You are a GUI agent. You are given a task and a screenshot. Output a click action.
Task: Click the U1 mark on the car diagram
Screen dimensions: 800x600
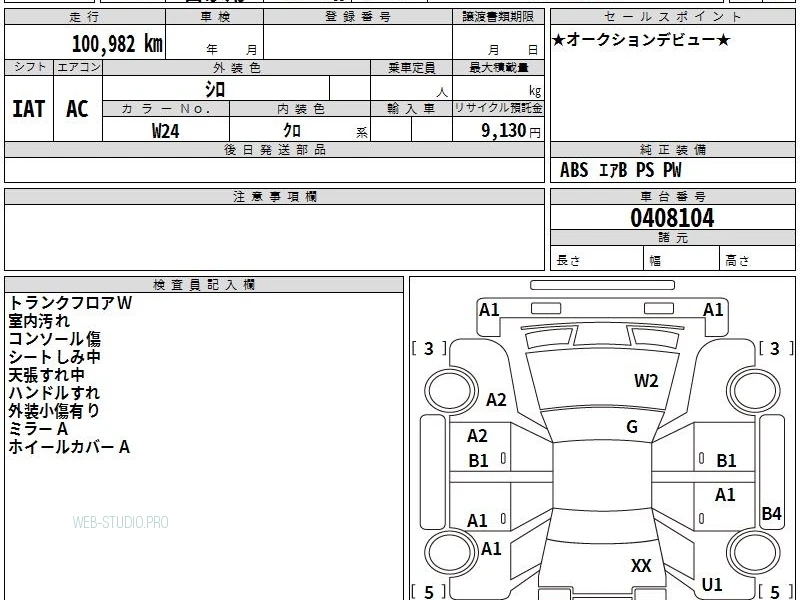(x=712, y=585)
